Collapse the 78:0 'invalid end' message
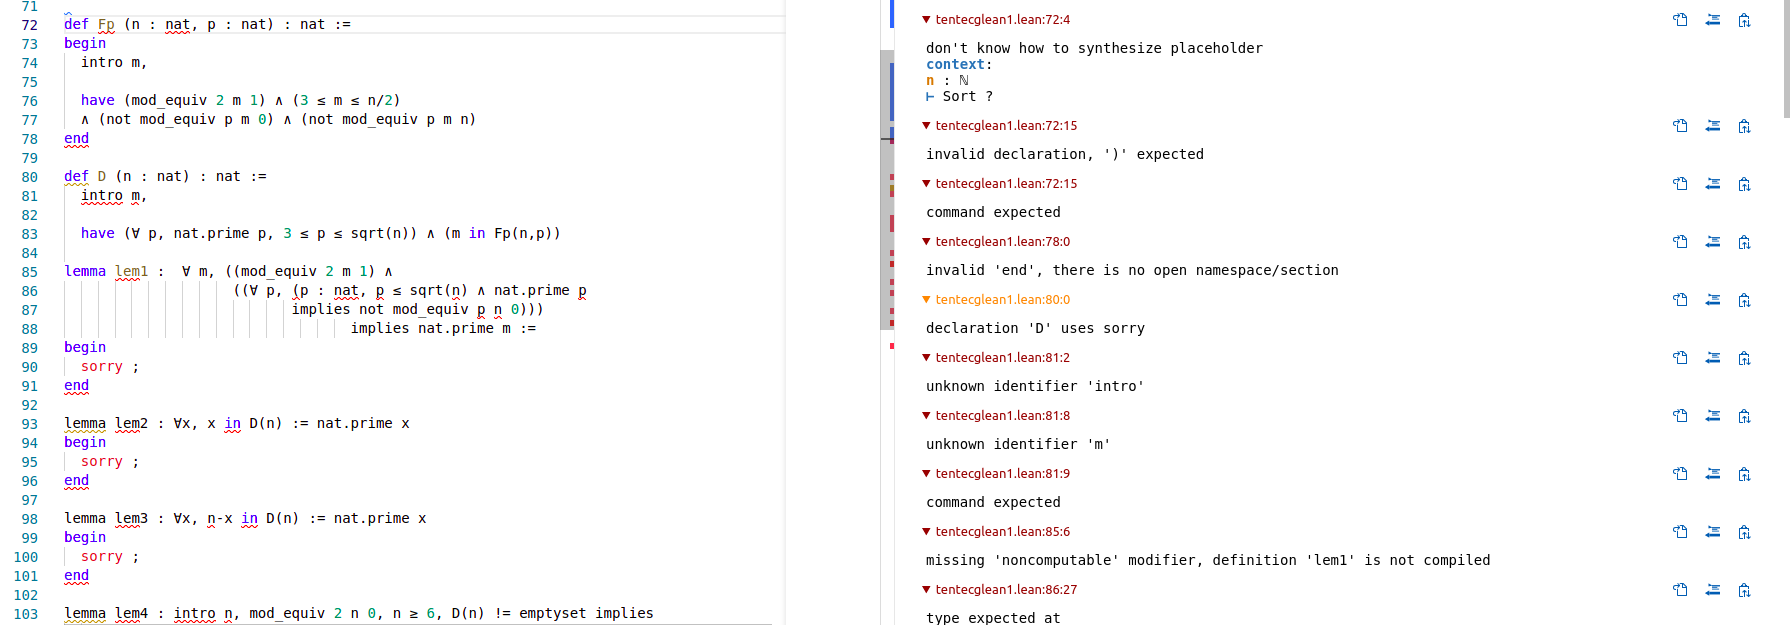The width and height of the screenshot is (1790, 625). [926, 242]
